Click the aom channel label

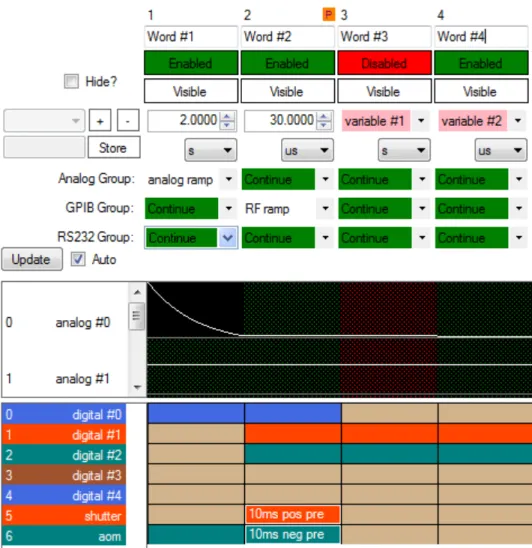(x=64, y=536)
